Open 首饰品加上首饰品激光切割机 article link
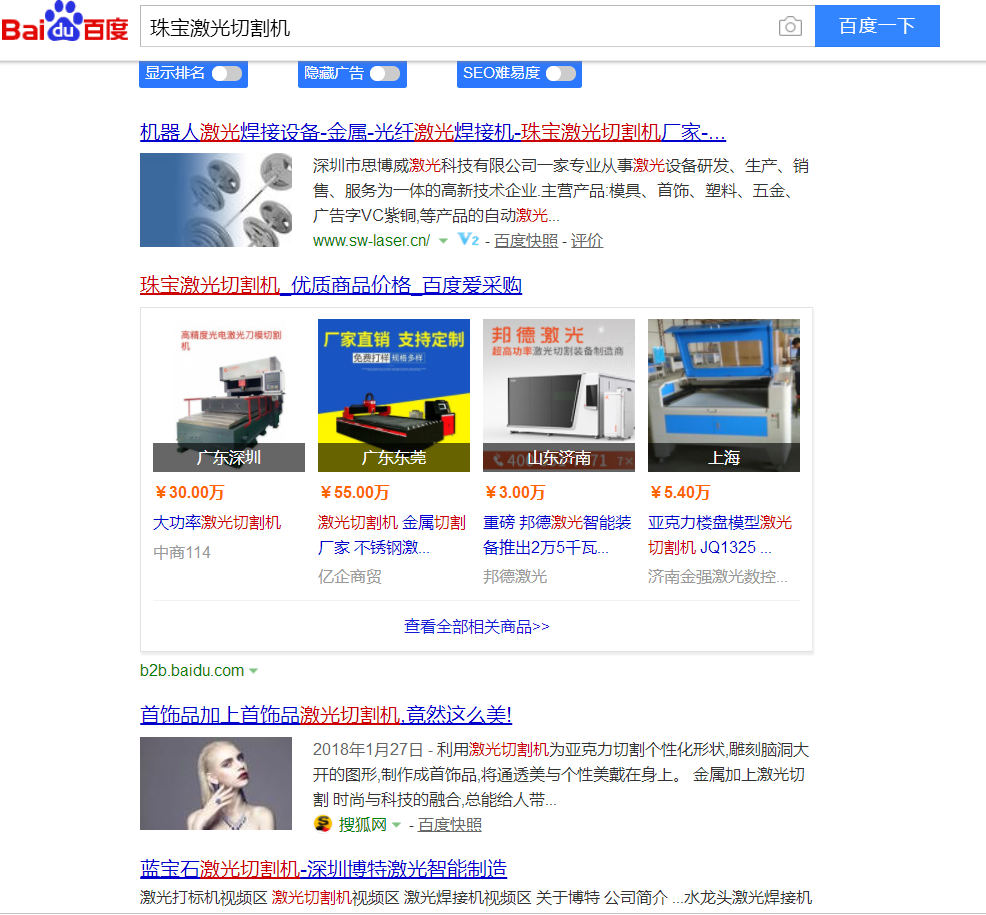 point(326,715)
